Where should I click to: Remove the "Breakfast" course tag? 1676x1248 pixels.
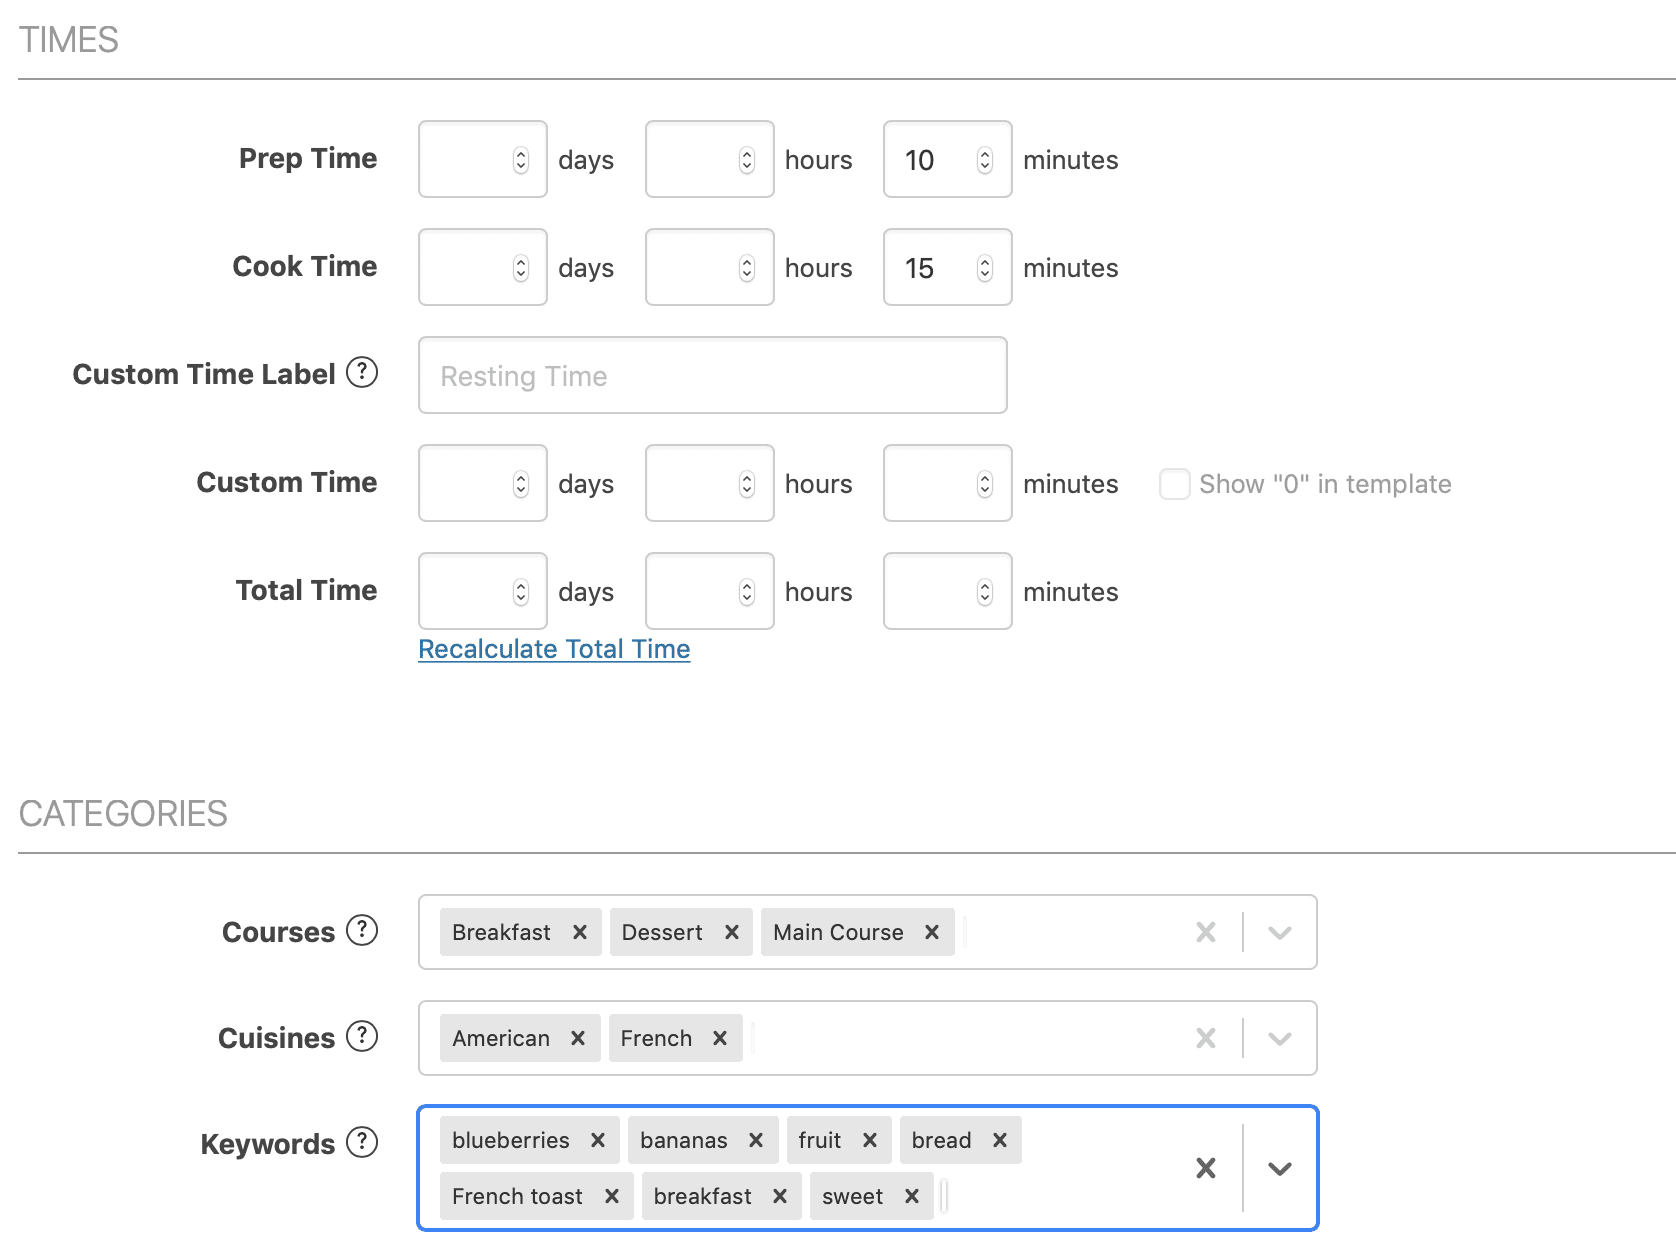[x=580, y=932]
